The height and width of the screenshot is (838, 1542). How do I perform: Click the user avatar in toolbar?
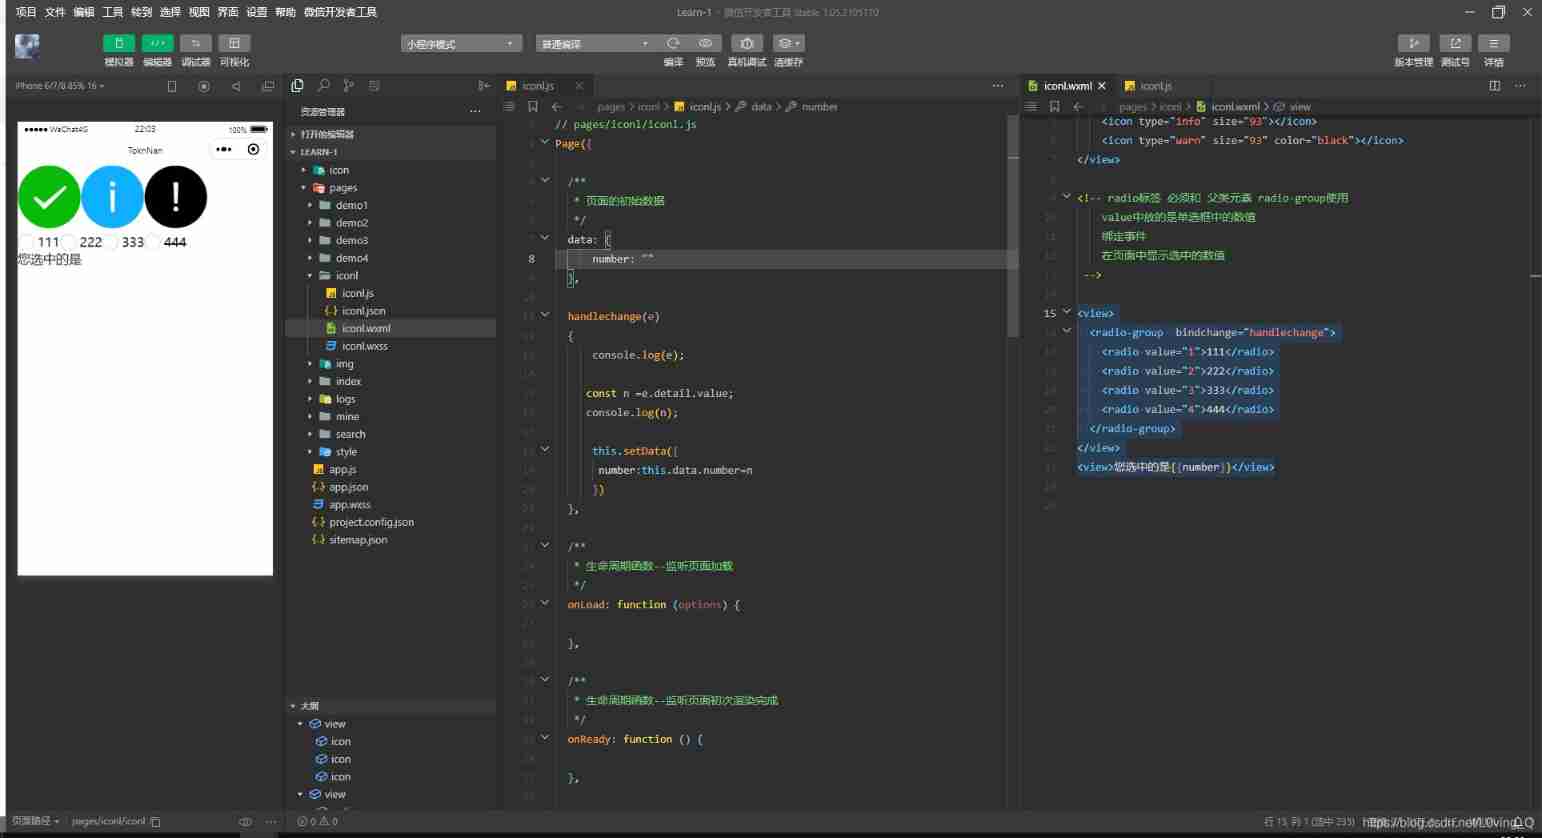coord(28,46)
